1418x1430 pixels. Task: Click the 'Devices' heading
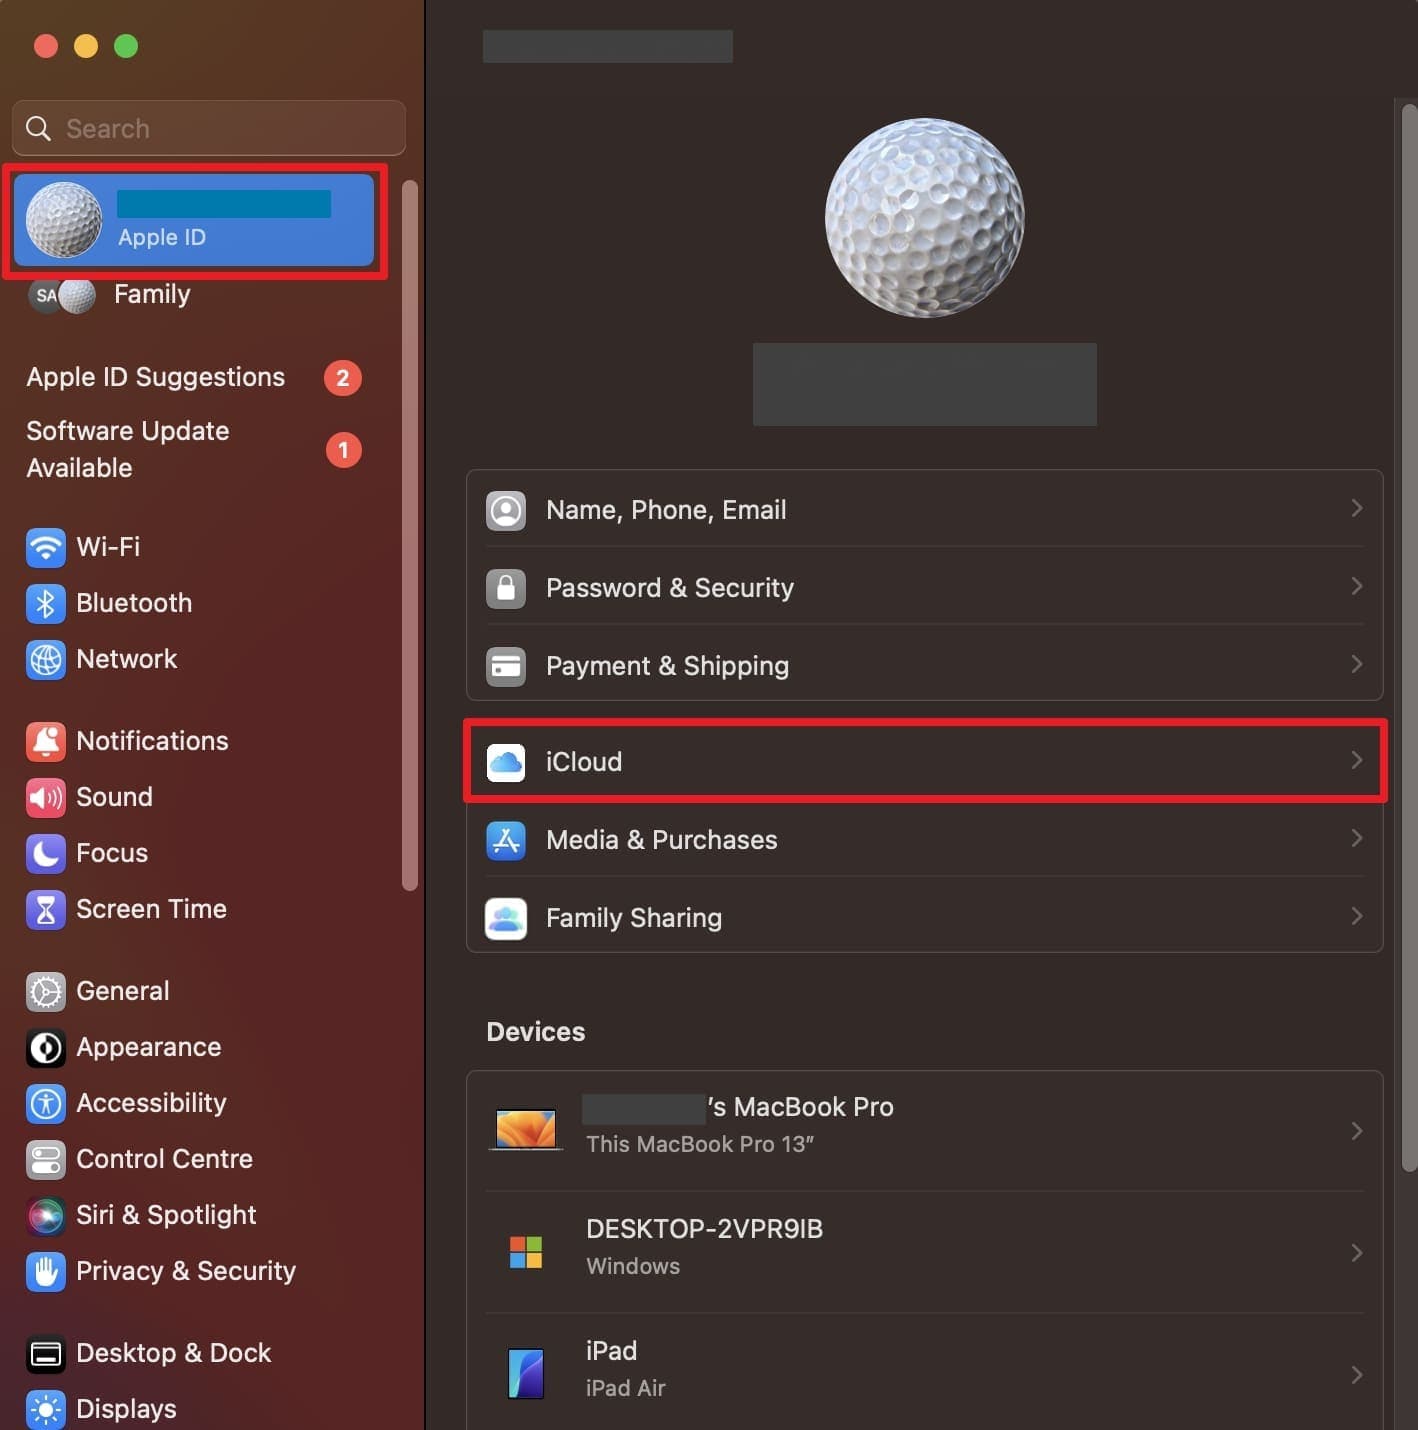[536, 1032]
